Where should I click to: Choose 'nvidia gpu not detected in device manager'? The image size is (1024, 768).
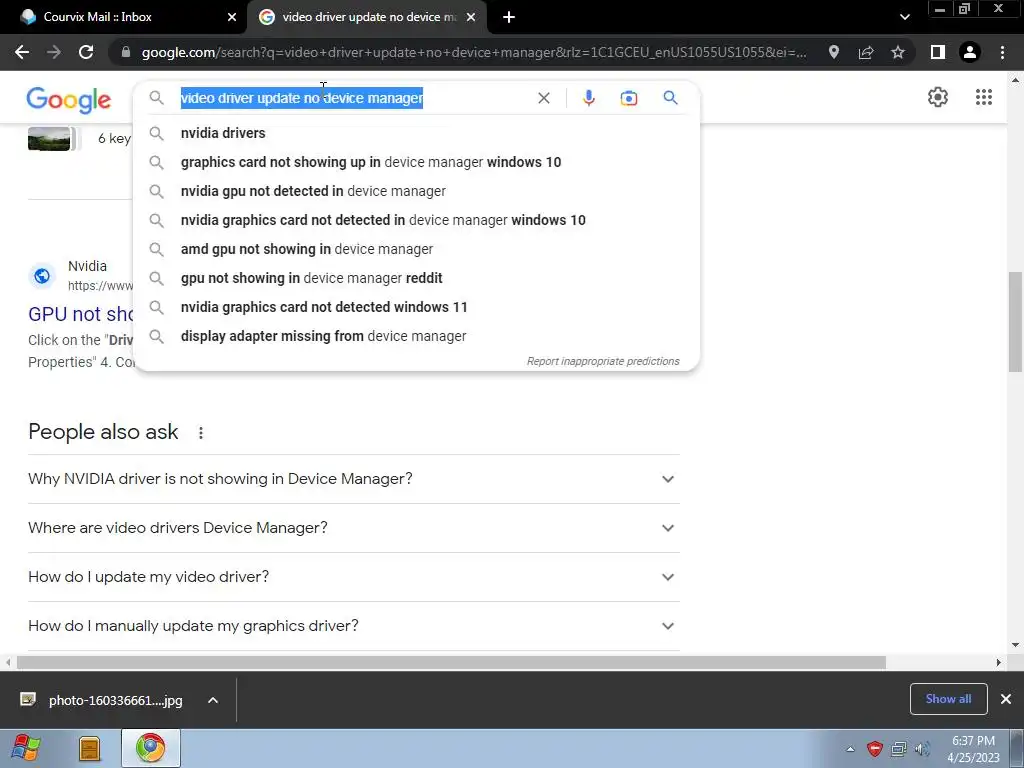[417, 191]
